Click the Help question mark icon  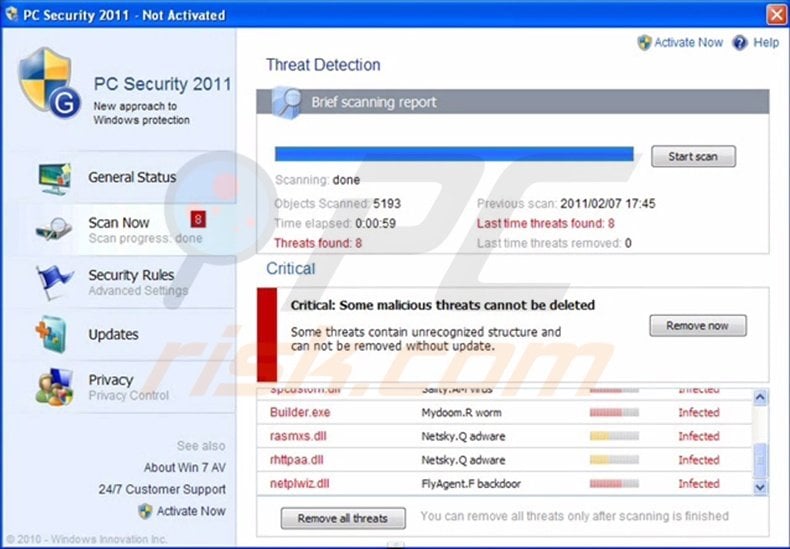pos(740,43)
